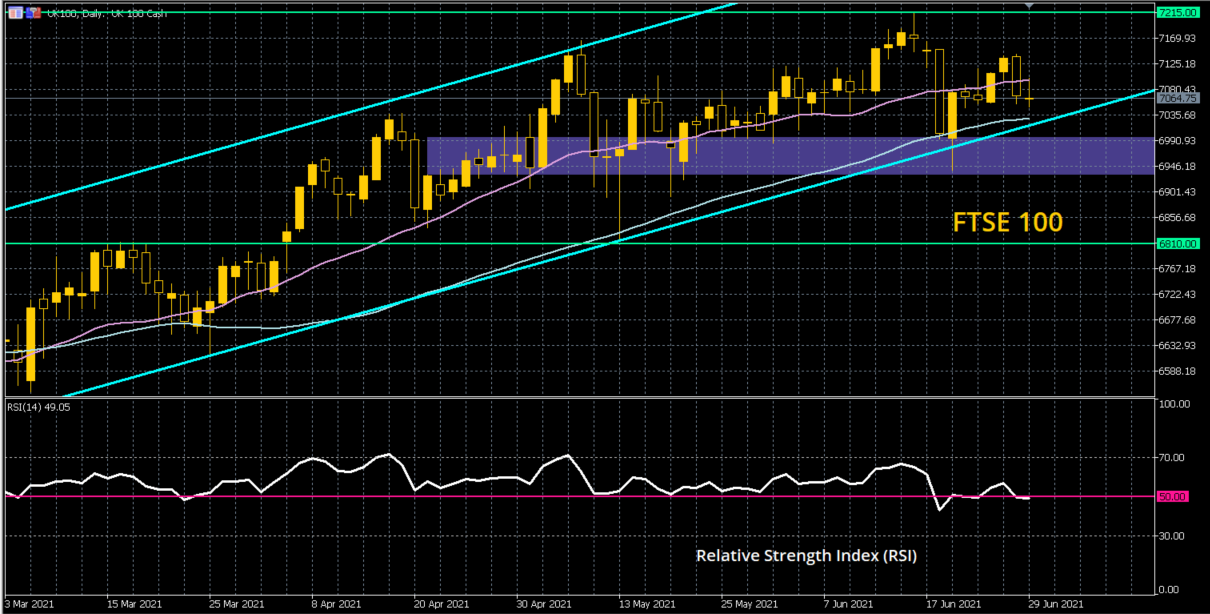Screen dimensions: 1210x614
Task: Click the '15 Mar 2021' date label
Action: coord(135,604)
